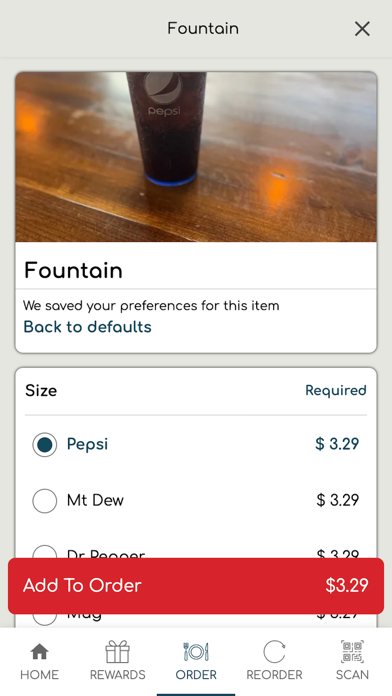392x696 pixels.
Task: Tap the Mt Dew $ 3.29 price
Action: pyautogui.click(x=337, y=500)
